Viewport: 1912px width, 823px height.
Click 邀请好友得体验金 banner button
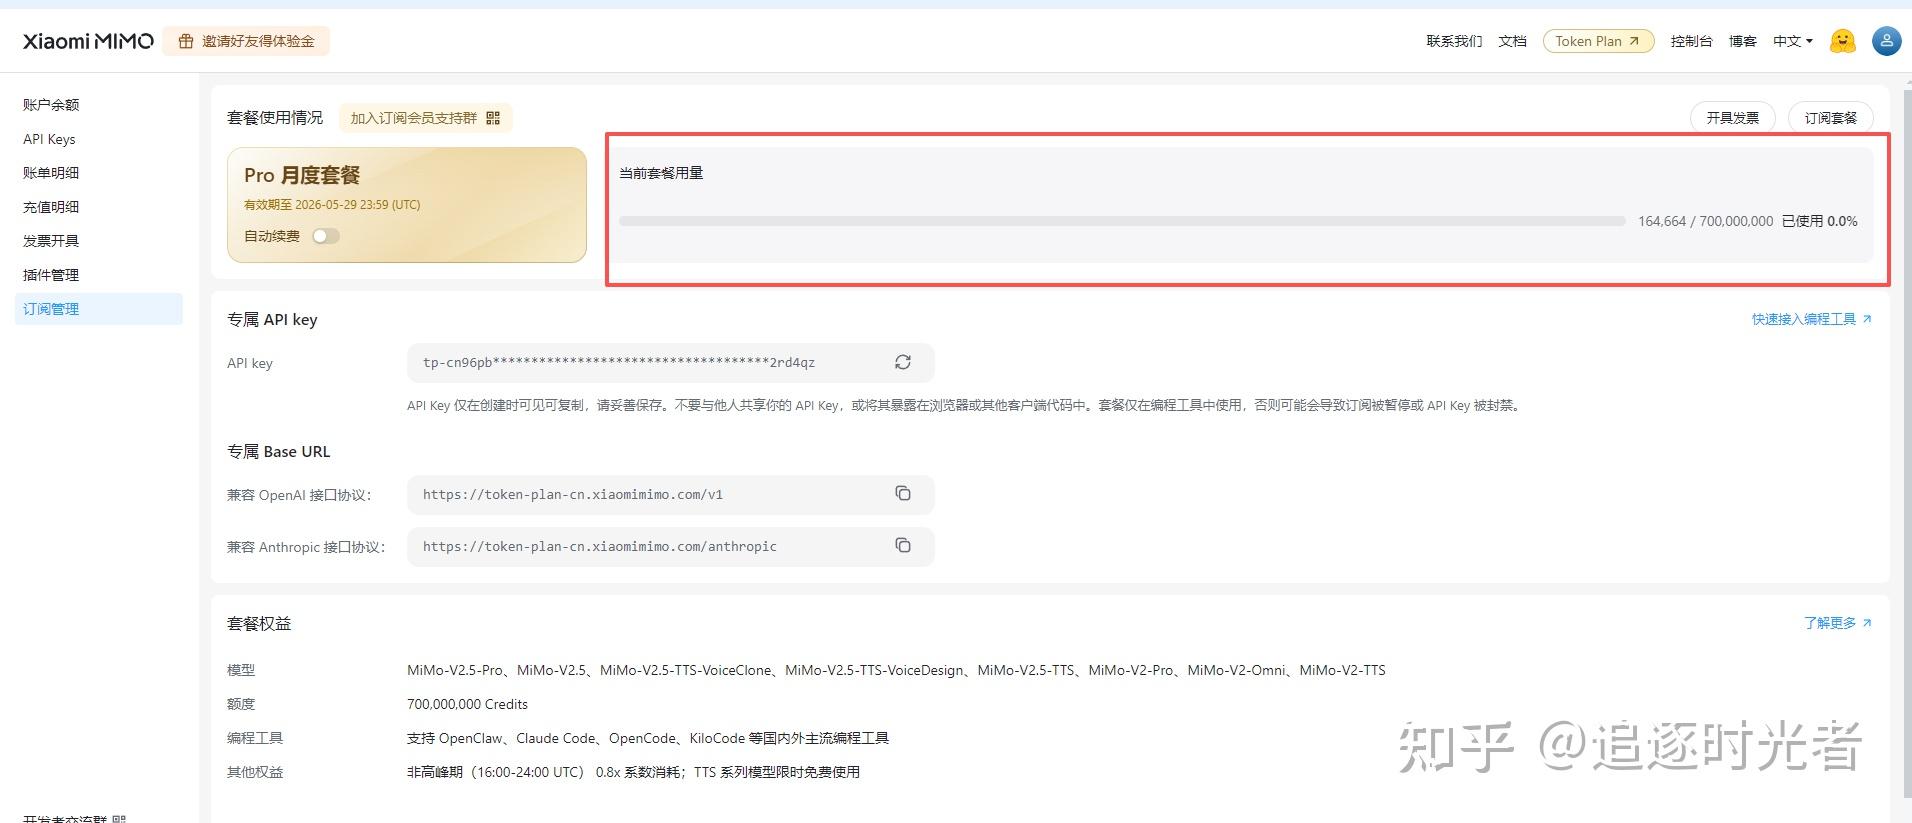coord(246,41)
